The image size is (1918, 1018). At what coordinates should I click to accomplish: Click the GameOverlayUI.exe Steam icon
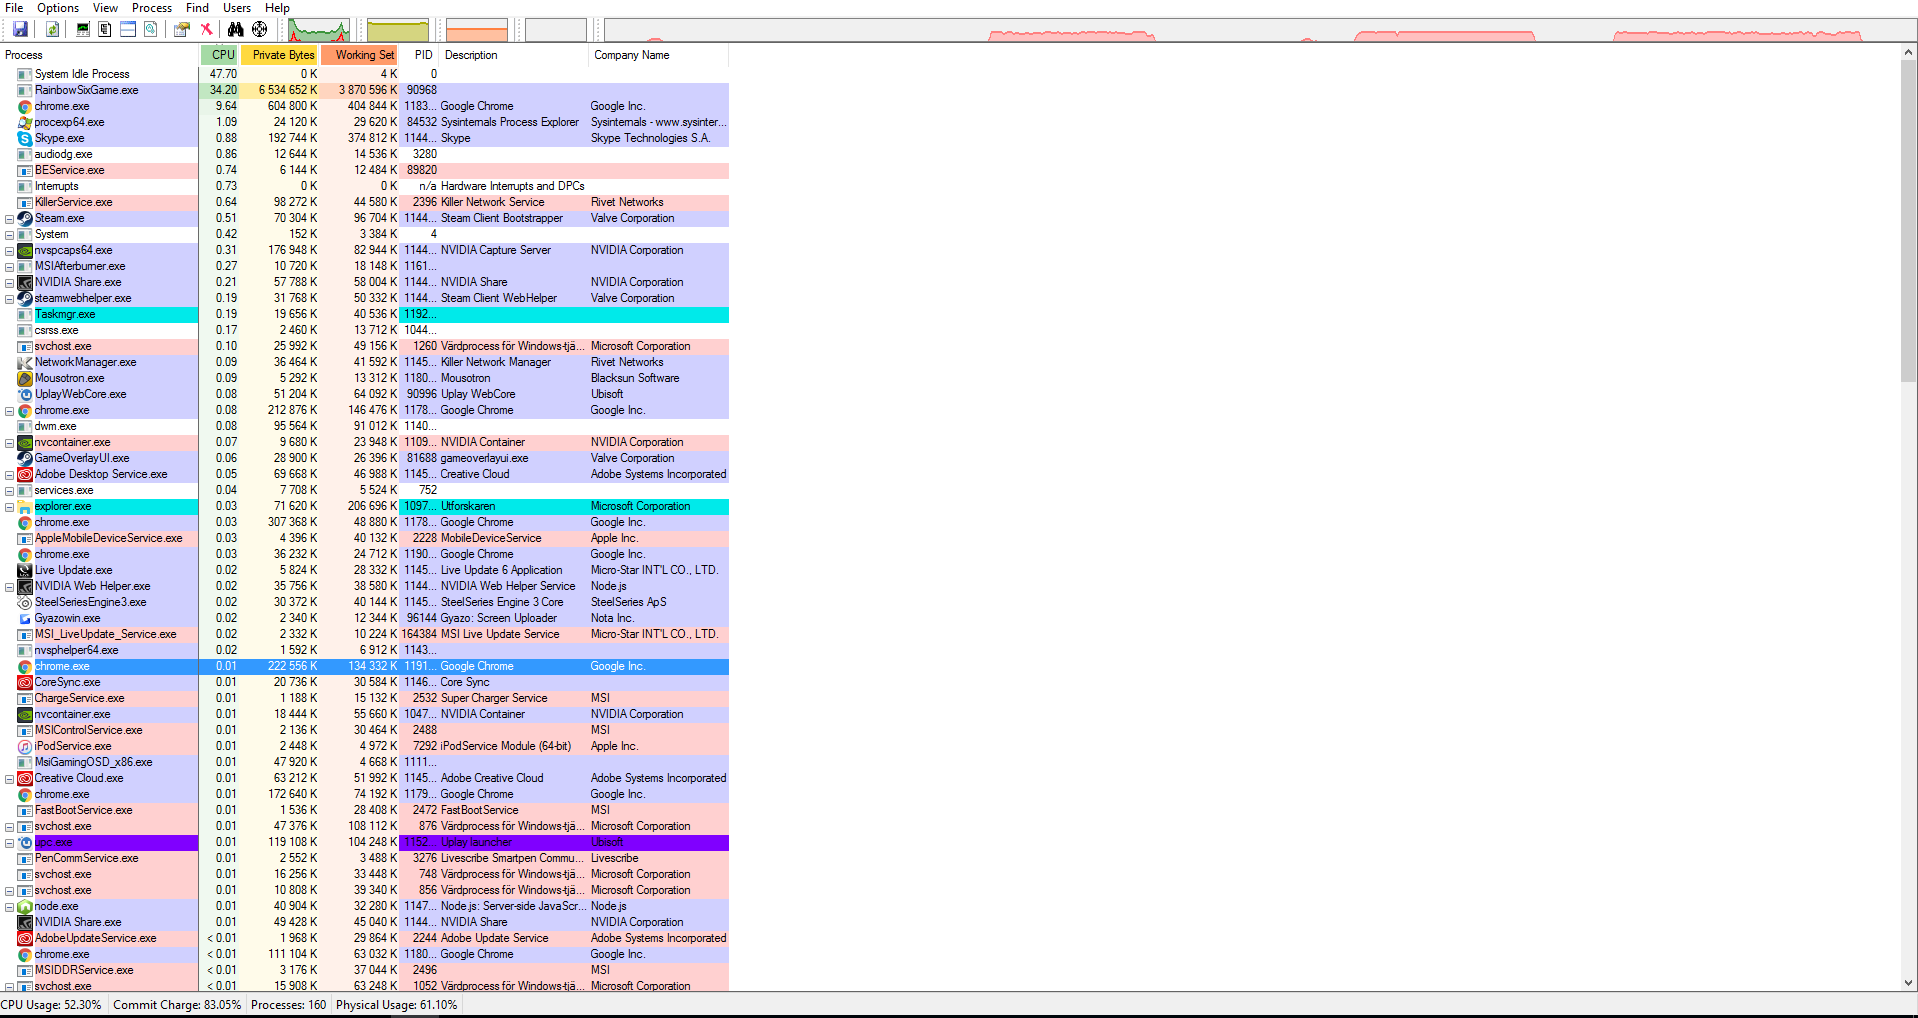click(x=25, y=458)
